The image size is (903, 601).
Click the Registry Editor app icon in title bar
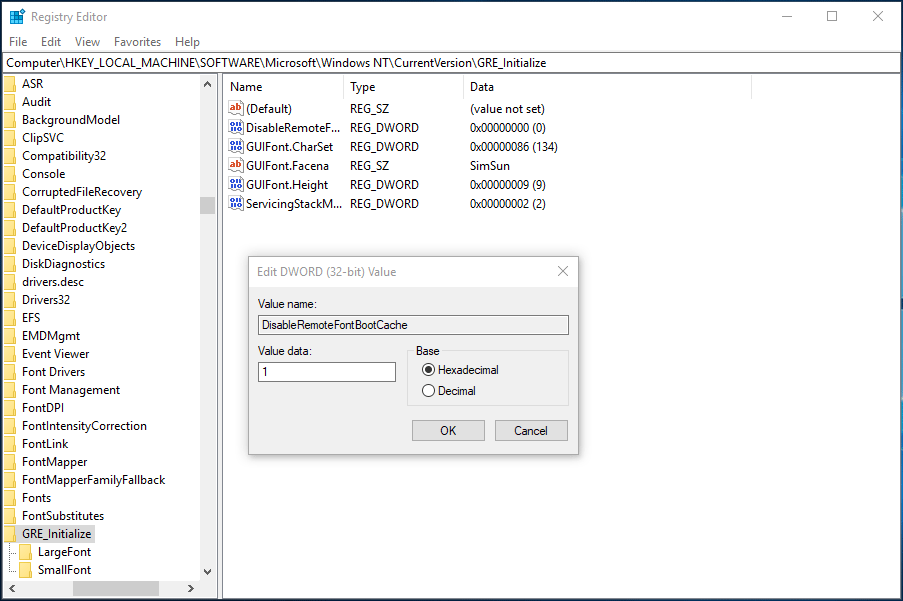[17, 17]
